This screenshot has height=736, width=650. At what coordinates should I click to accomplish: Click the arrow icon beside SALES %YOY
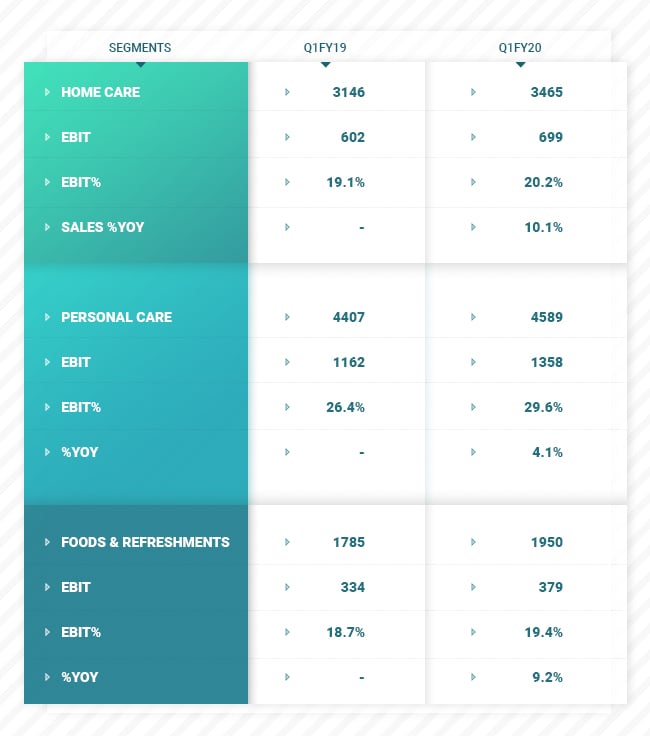47,227
